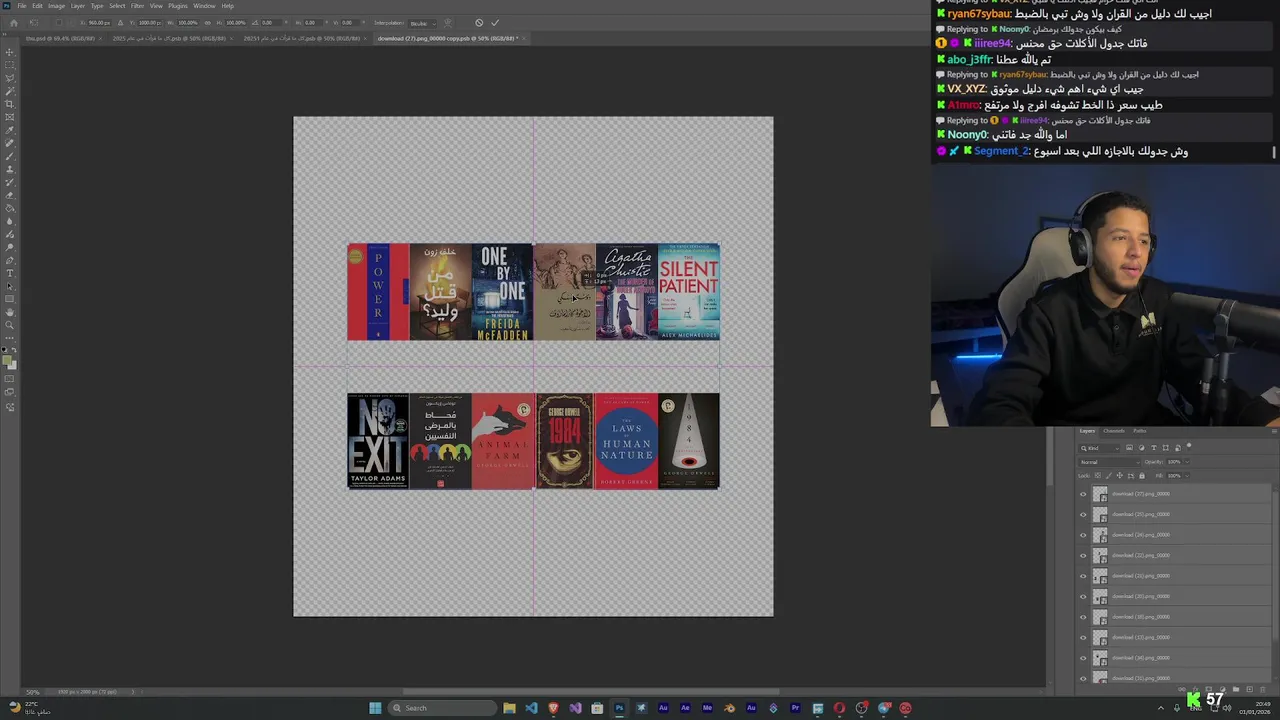
Task: Open the Filter menu
Action: (x=138, y=6)
